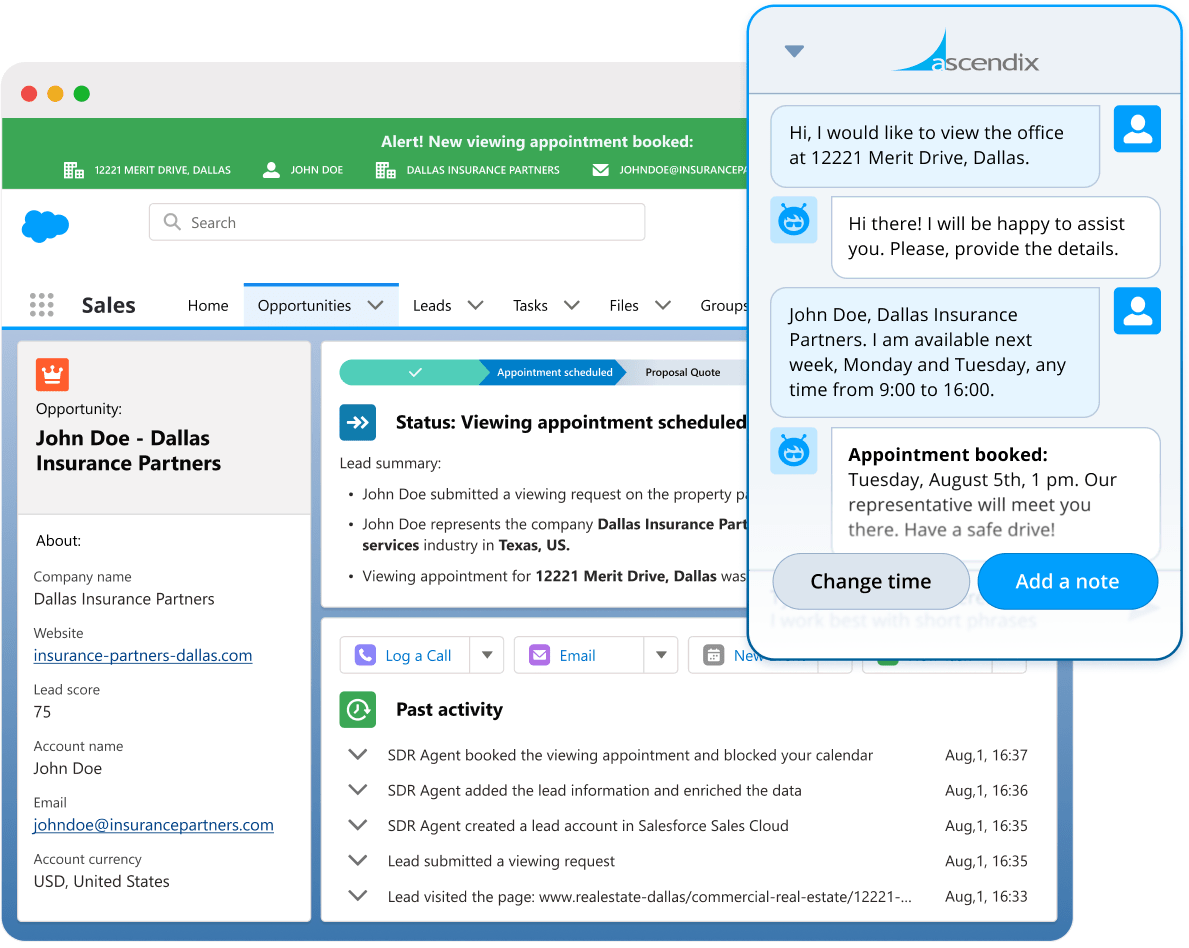Viewport: 1189px width, 948px height.
Task: Open the Tasks tab
Action: pos(530,305)
